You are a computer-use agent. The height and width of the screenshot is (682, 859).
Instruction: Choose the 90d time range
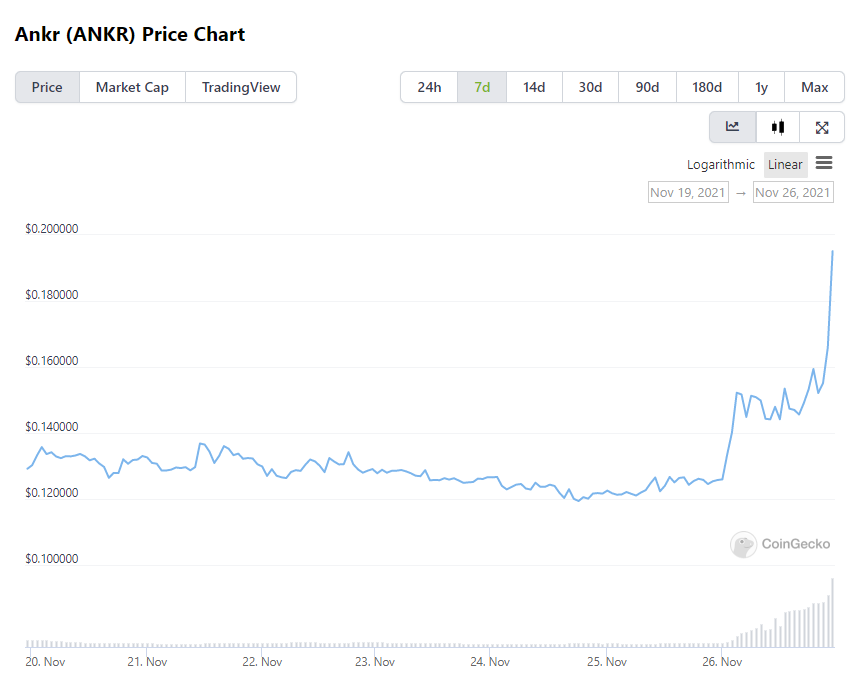pyautogui.click(x=647, y=87)
